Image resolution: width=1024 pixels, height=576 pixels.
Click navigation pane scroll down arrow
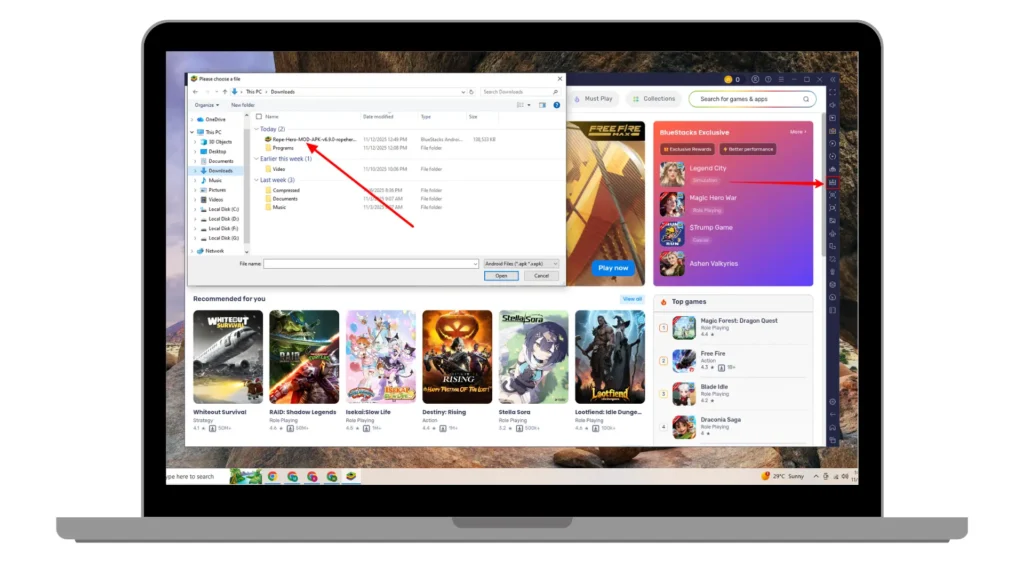(x=247, y=251)
